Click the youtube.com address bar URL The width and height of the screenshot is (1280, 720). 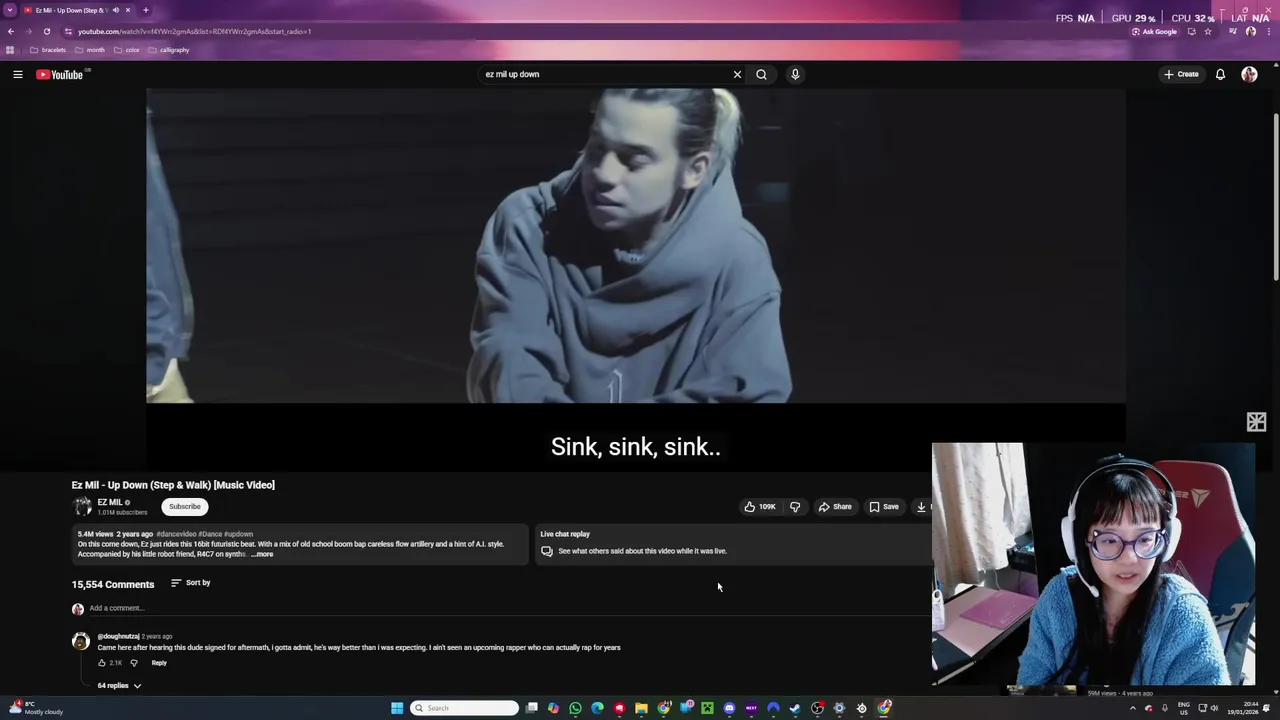coord(194,31)
